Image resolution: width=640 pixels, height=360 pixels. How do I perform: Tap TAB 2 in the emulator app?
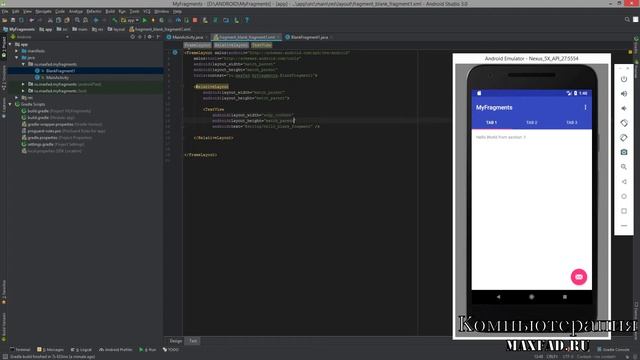click(x=531, y=122)
